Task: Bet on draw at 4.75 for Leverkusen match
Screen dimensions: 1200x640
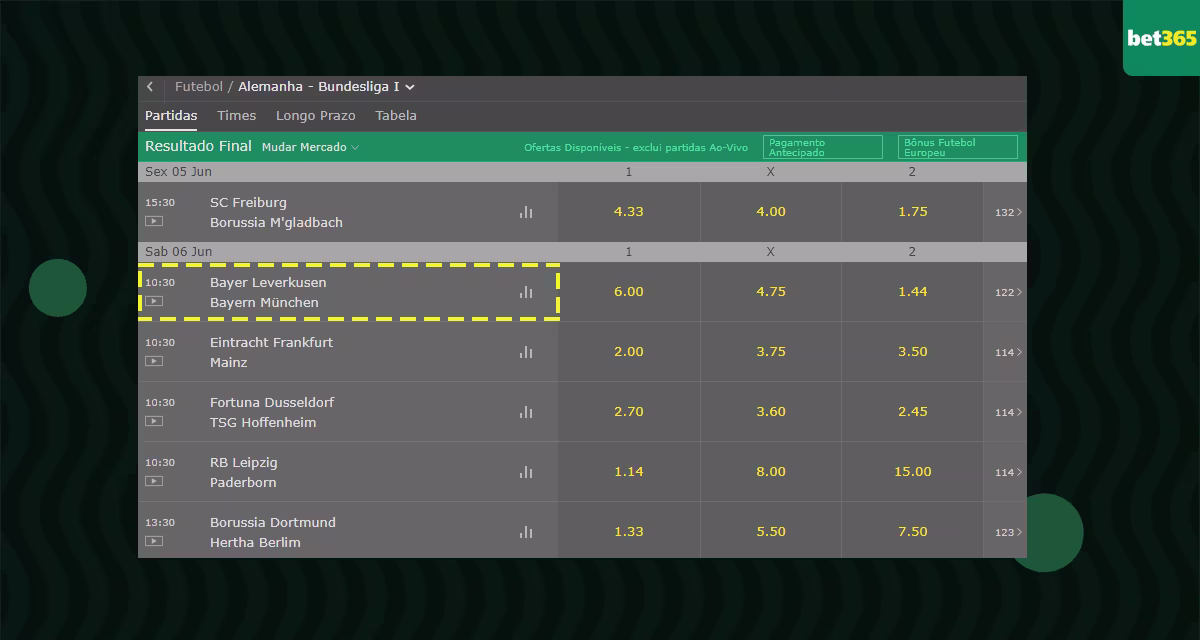Action: (x=771, y=292)
